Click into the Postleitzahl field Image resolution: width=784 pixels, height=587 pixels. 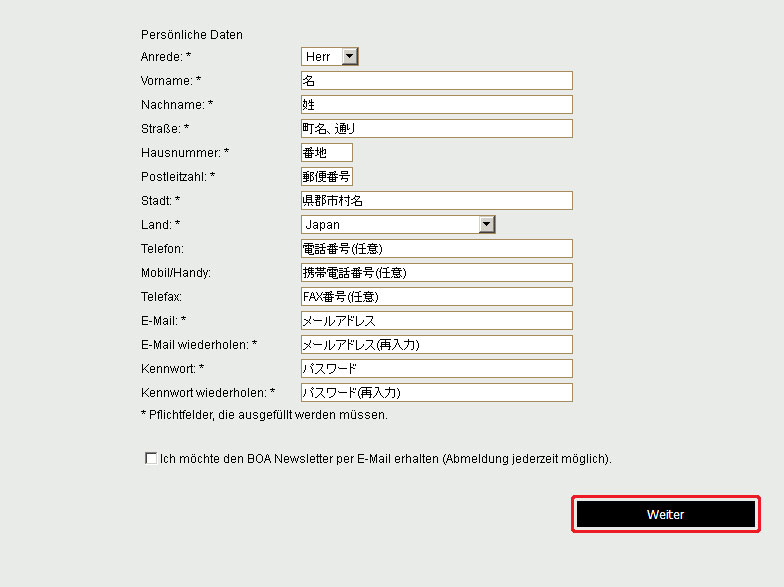coord(327,177)
